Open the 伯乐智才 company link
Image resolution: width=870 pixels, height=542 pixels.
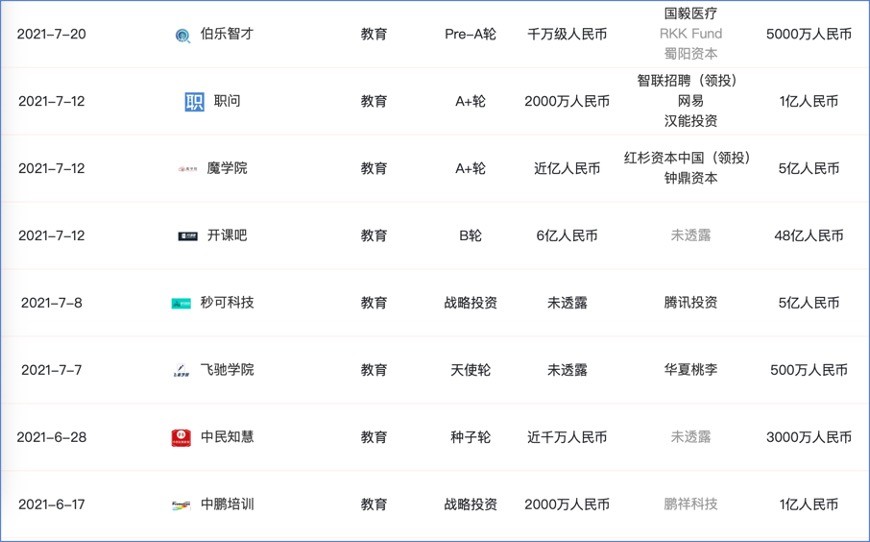click(x=227, y=34)
